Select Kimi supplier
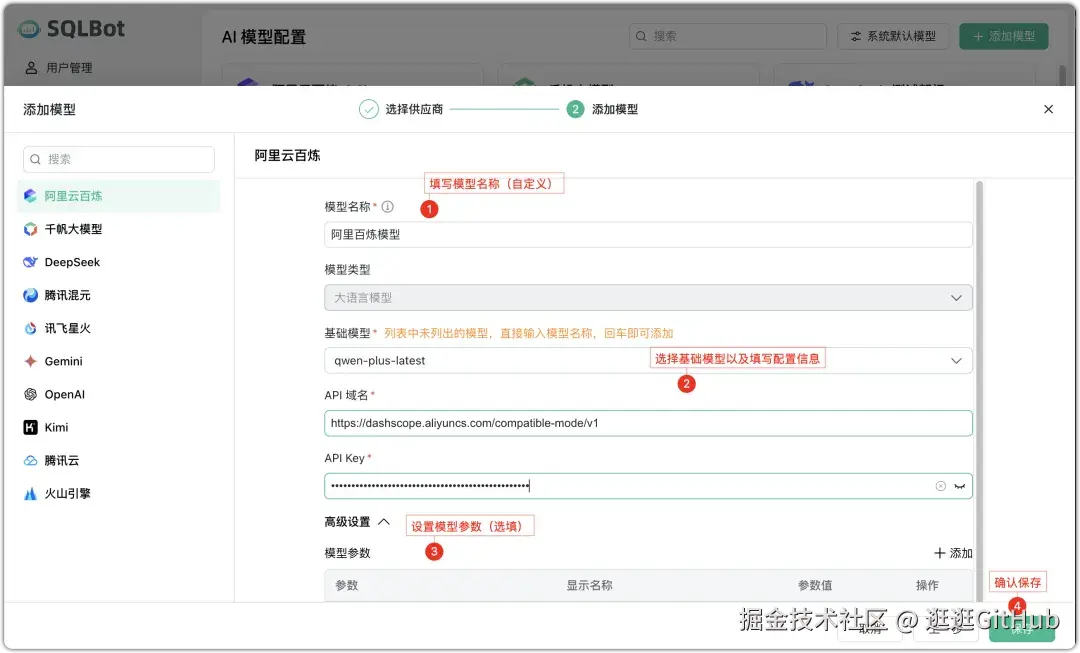 tap(118, 427)
